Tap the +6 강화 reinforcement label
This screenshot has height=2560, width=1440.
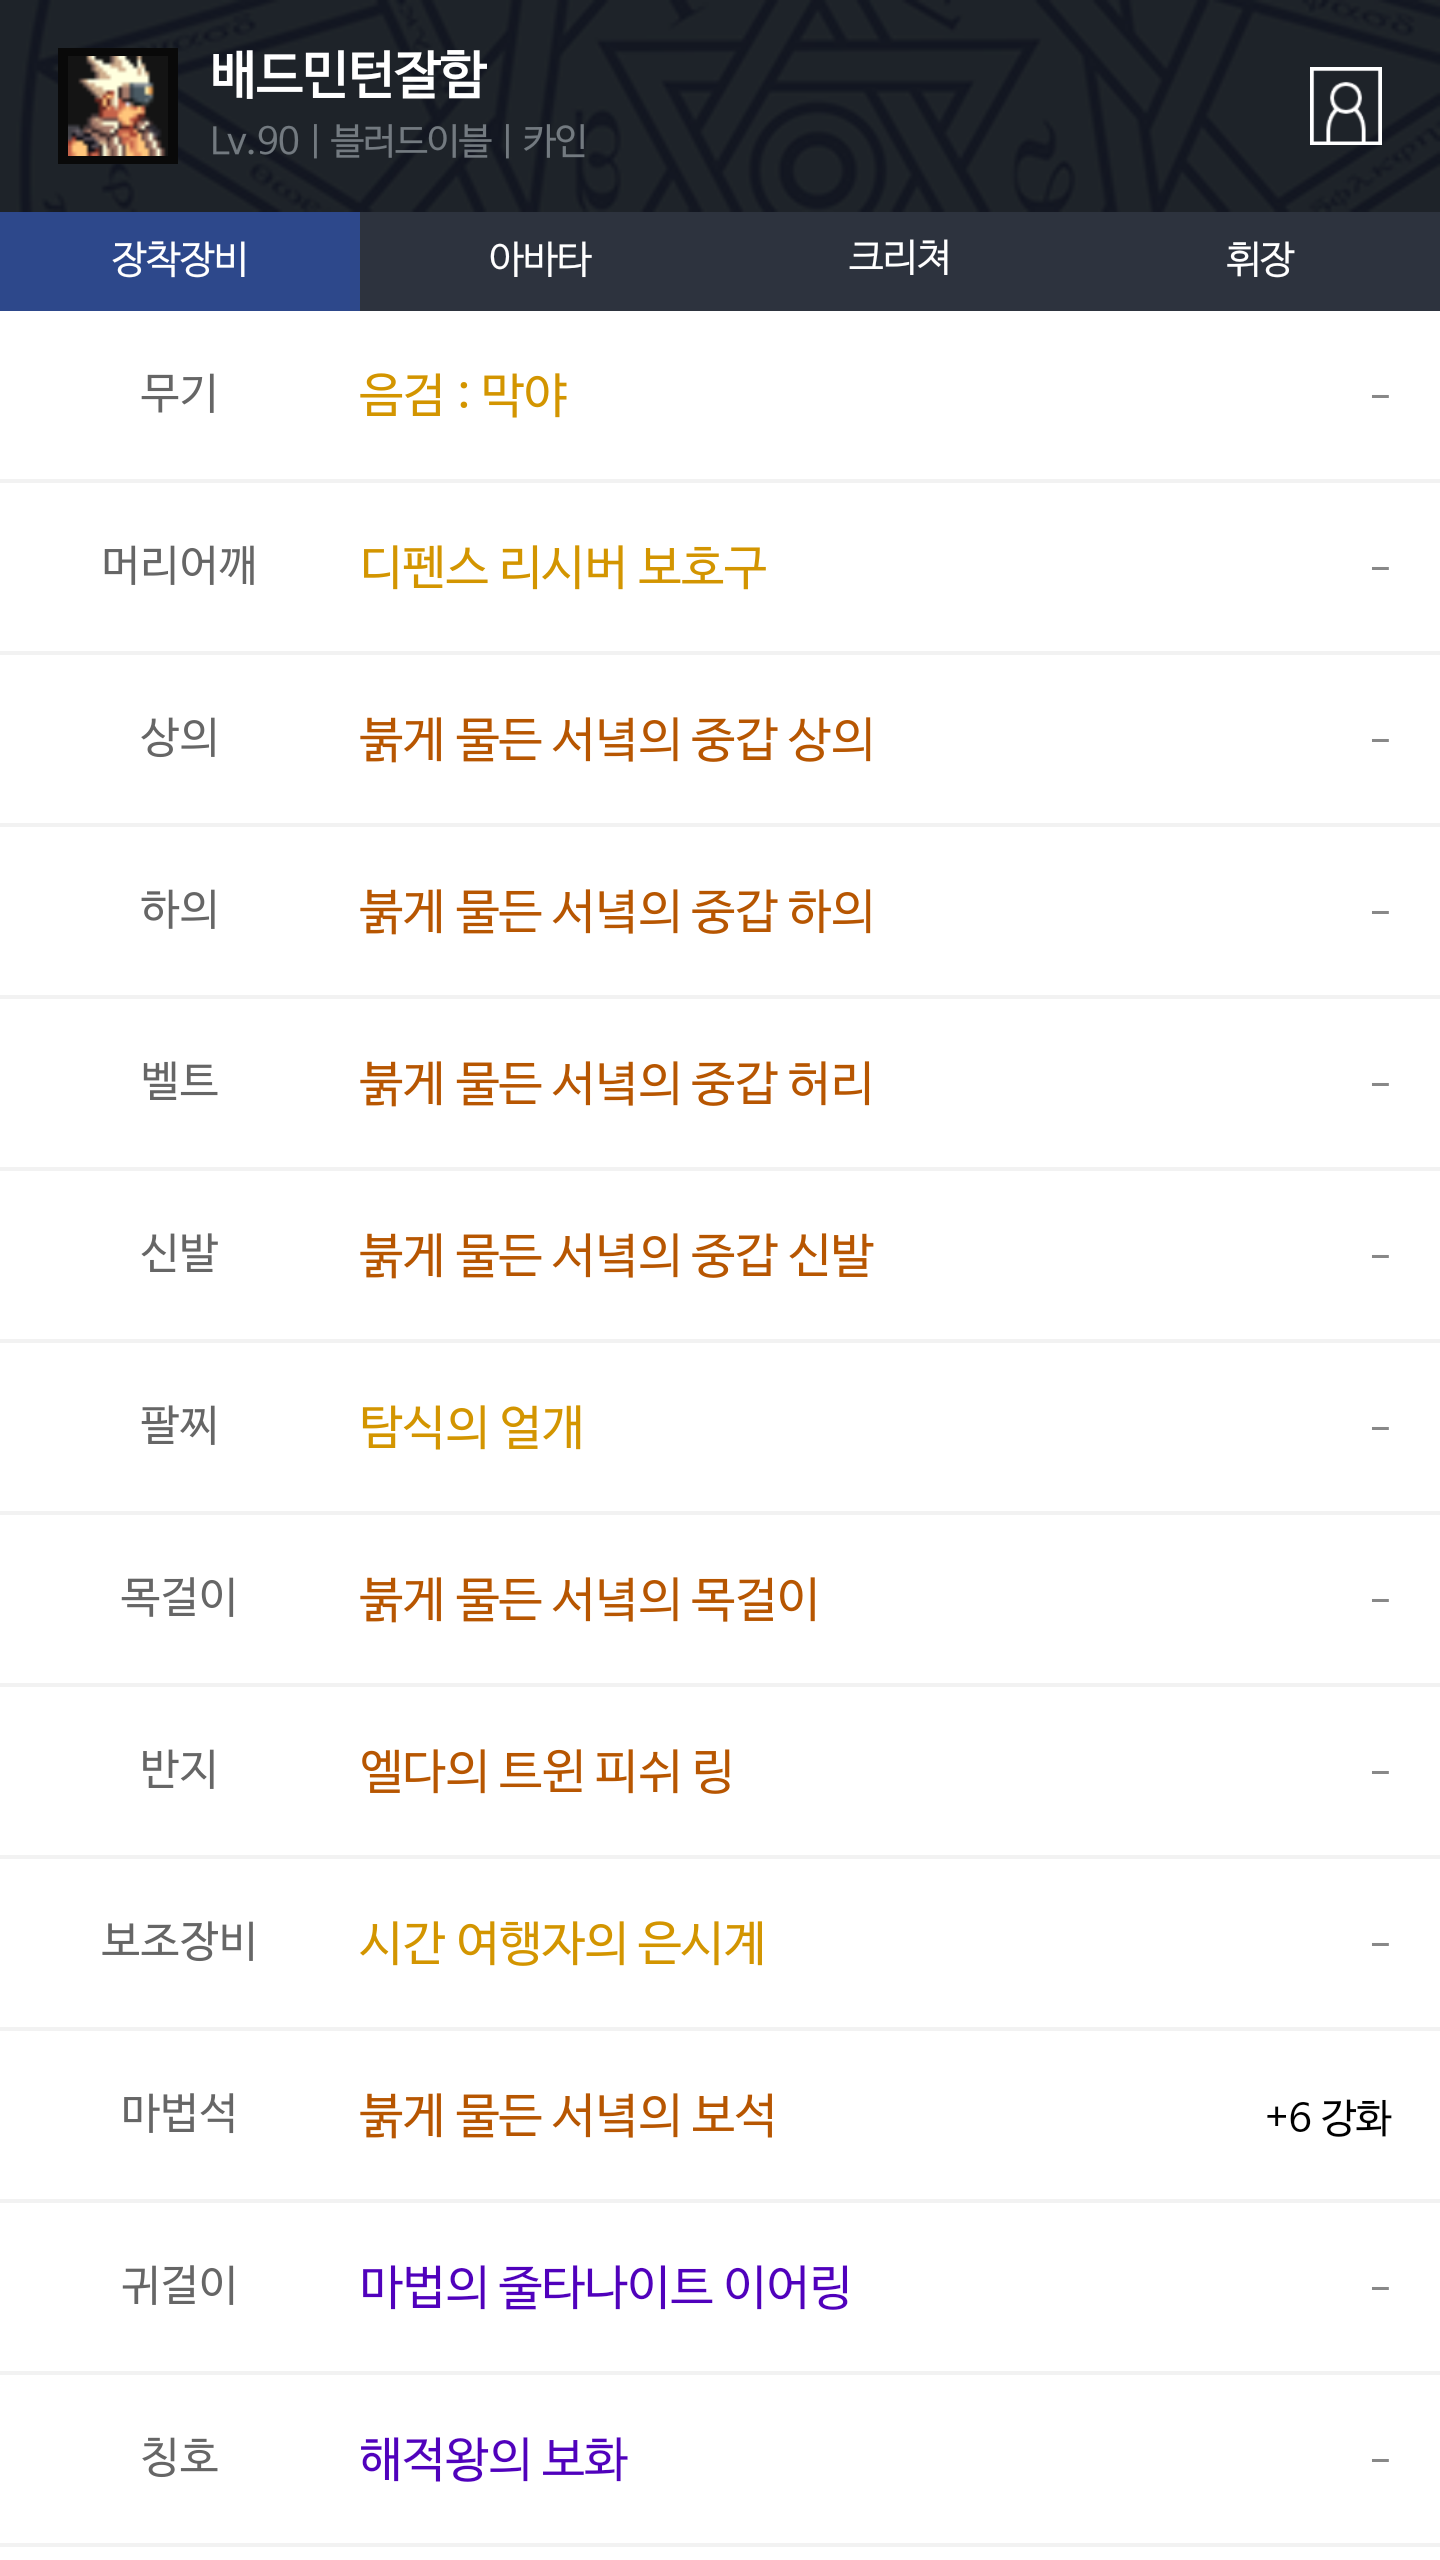[1327, 2117]
